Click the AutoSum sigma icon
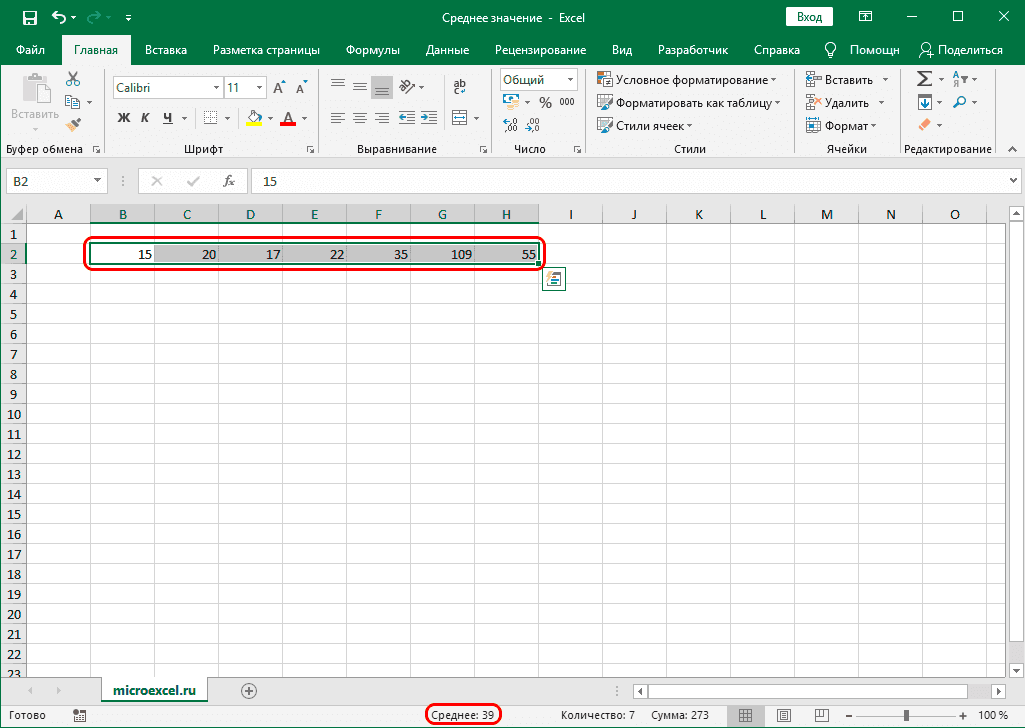This screenshot has height=728, width=1025. [x=924, y=79]
